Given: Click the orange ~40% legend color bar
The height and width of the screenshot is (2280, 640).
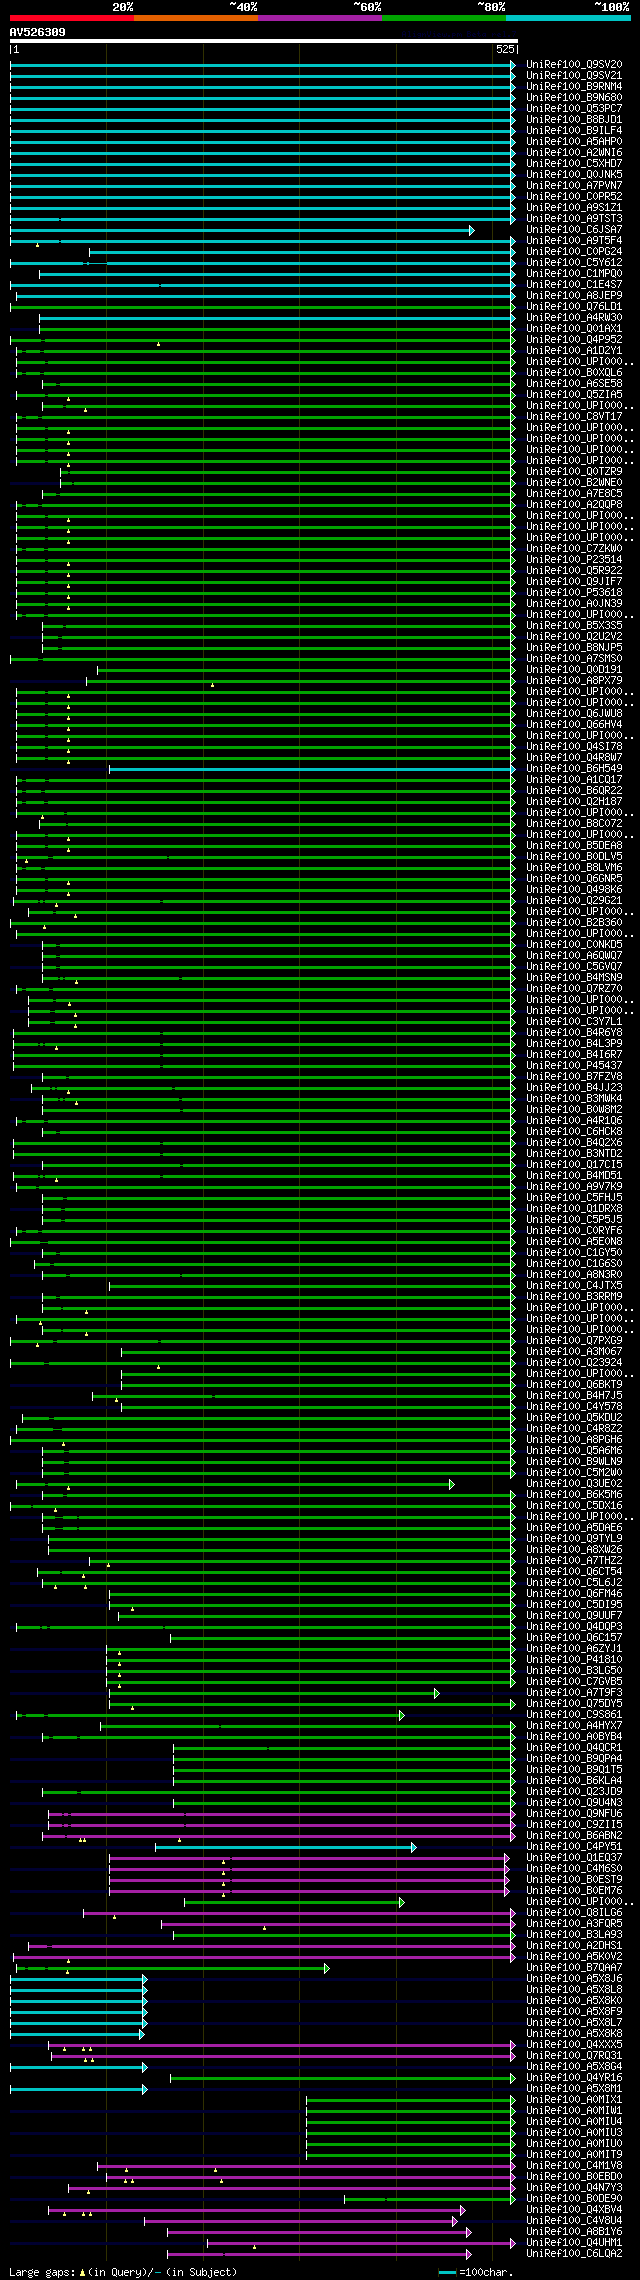Looking at the screenshot, I should (x=196, y=17).
